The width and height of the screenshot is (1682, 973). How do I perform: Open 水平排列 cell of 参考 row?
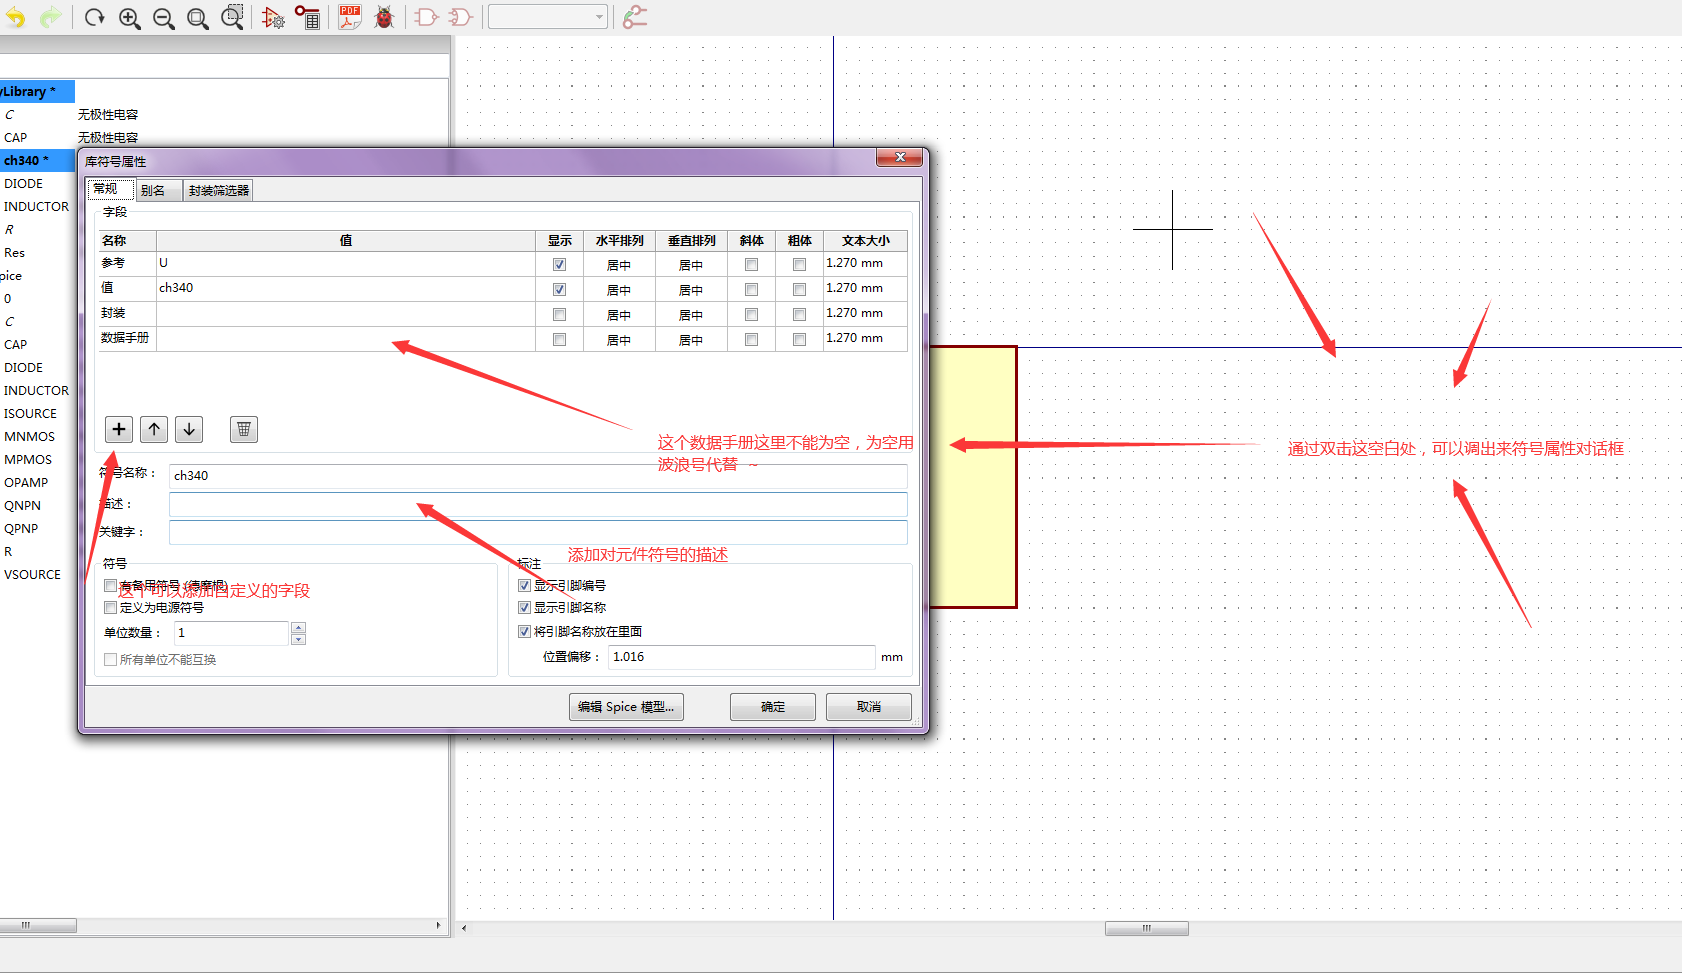619,265
